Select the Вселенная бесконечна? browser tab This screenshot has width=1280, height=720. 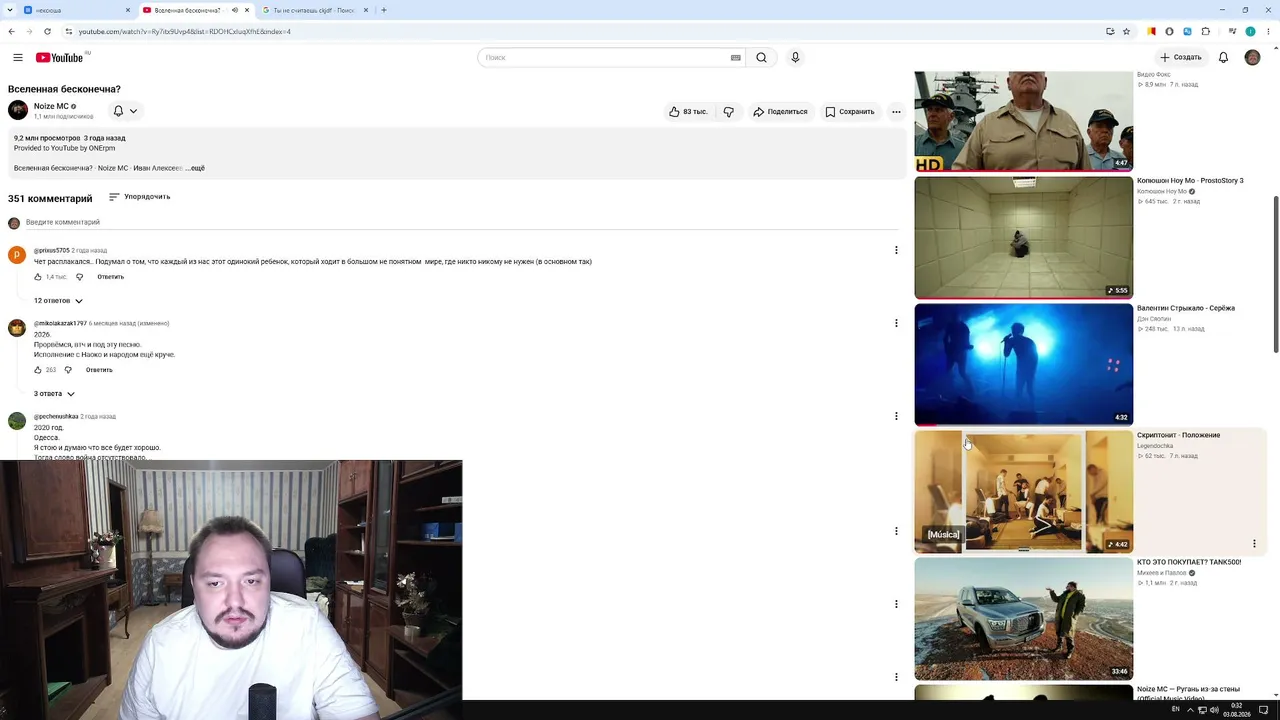196,10
